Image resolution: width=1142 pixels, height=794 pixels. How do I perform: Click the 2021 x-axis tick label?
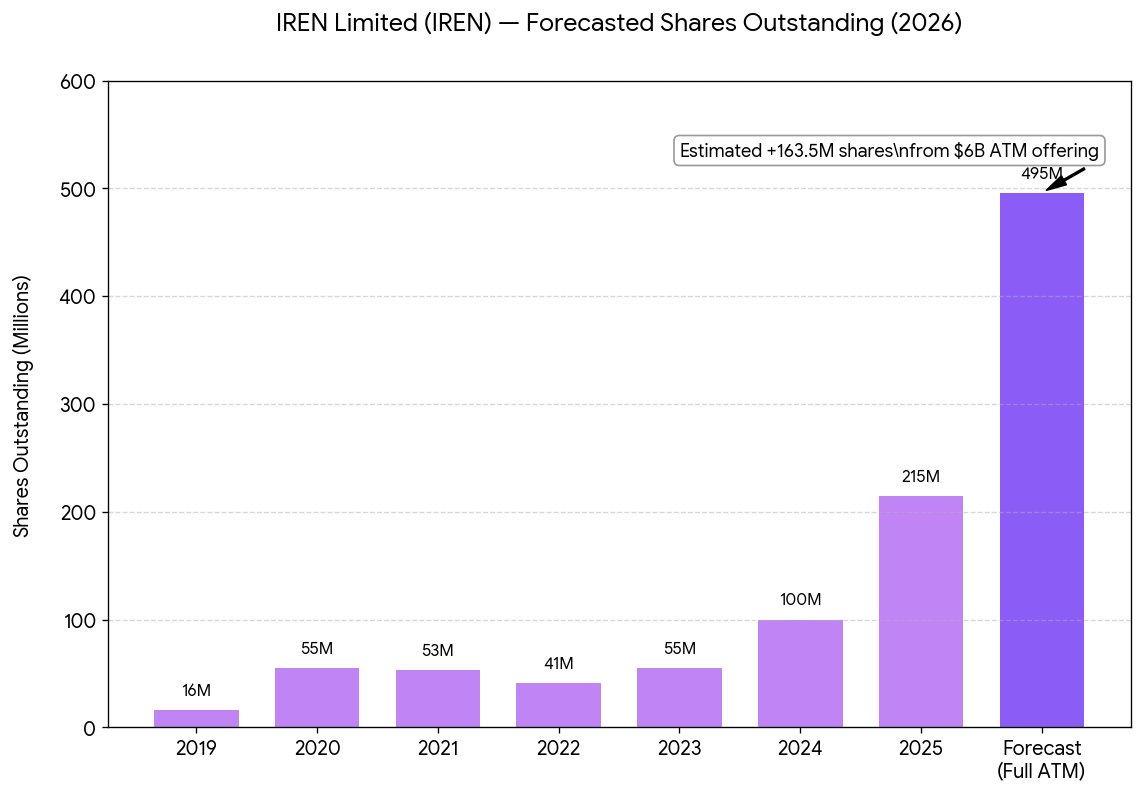point(438,748)
